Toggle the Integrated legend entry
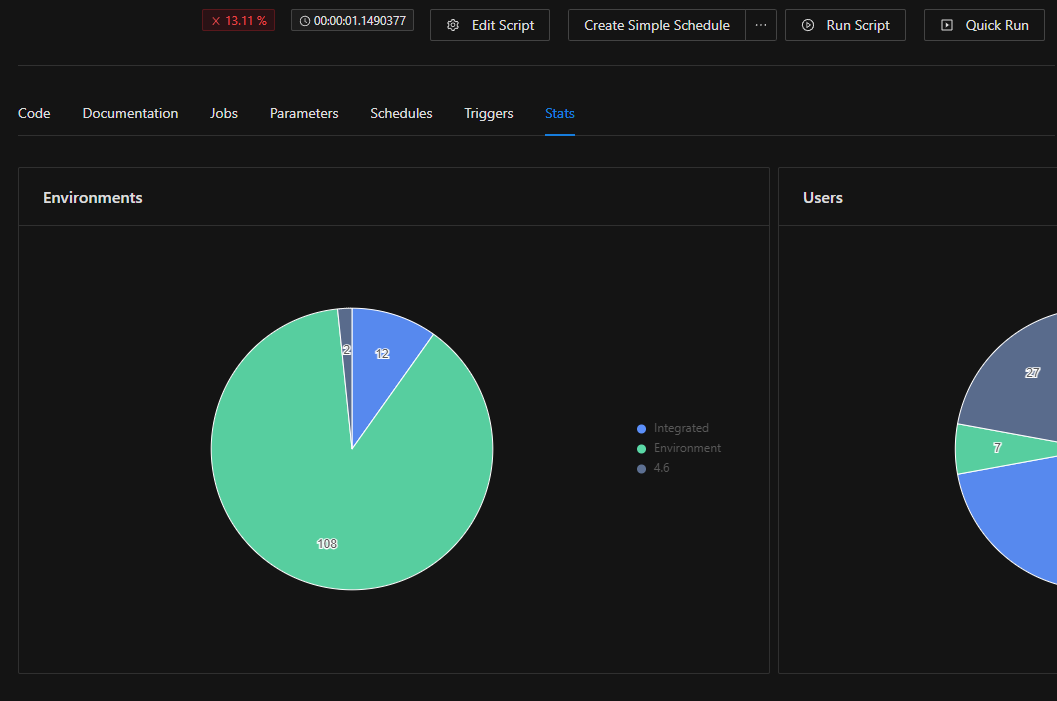The height and width of the screenshot is (701, 1057). [680, 428]
